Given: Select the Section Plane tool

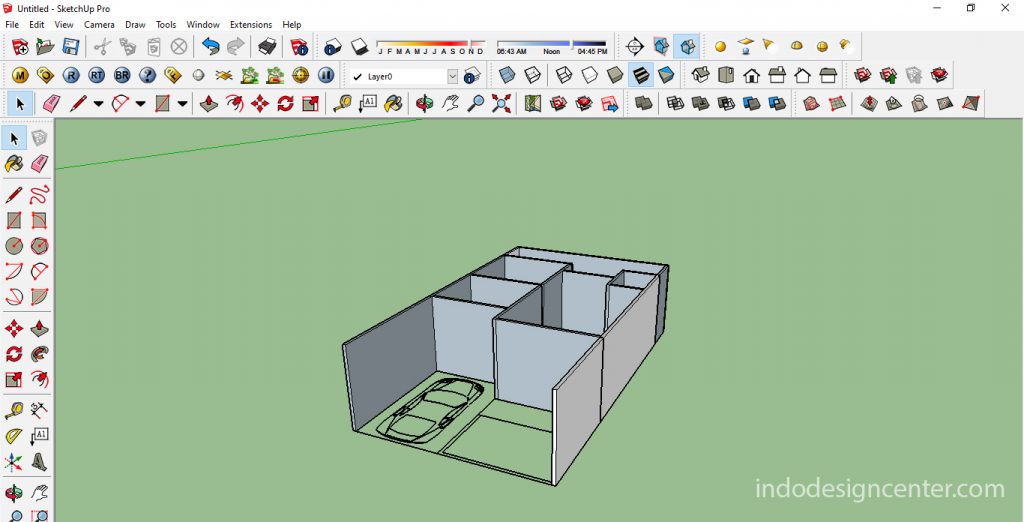Looking at the screenshot, I should [634, 46].
